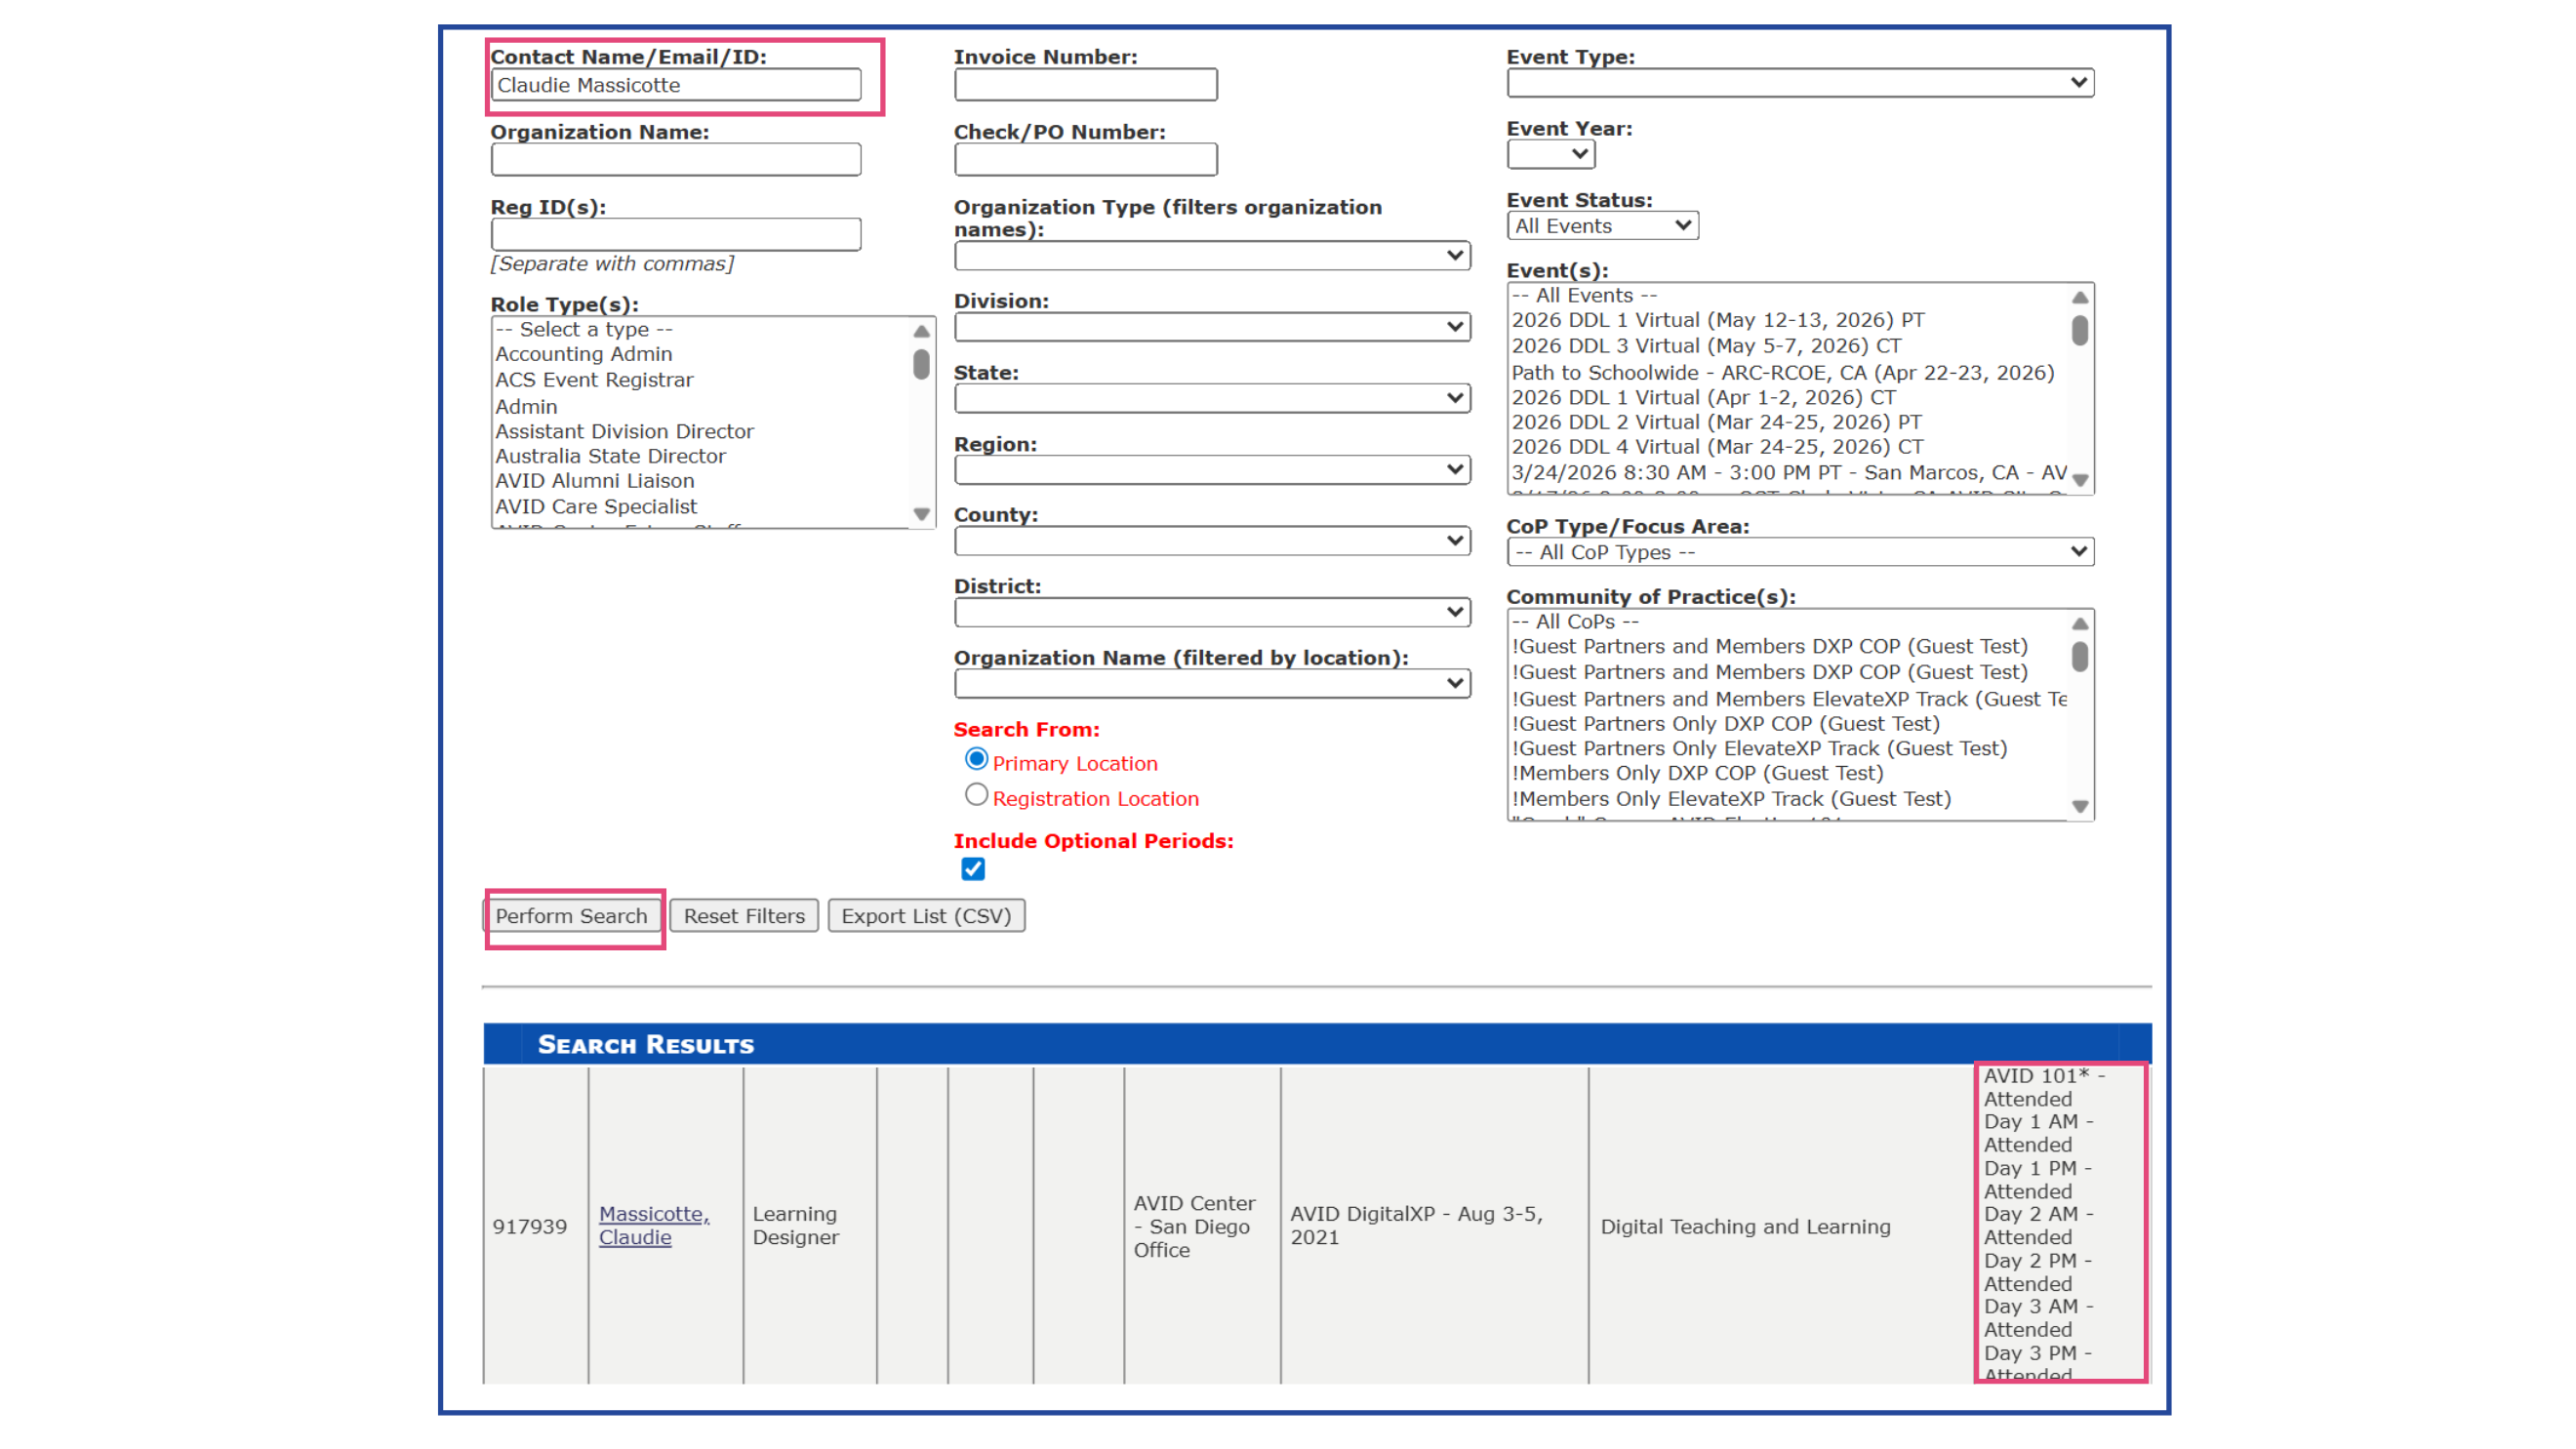
Task: Select '-- All Events --' in Events list
Action: pos(1585,296)
